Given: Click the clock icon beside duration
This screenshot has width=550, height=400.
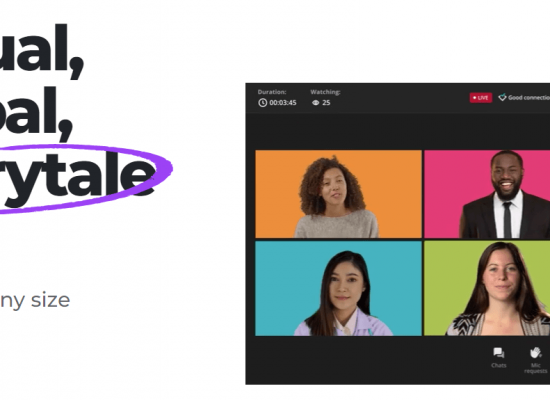Looking at the screenshot, I should click(x=263, y=102).
